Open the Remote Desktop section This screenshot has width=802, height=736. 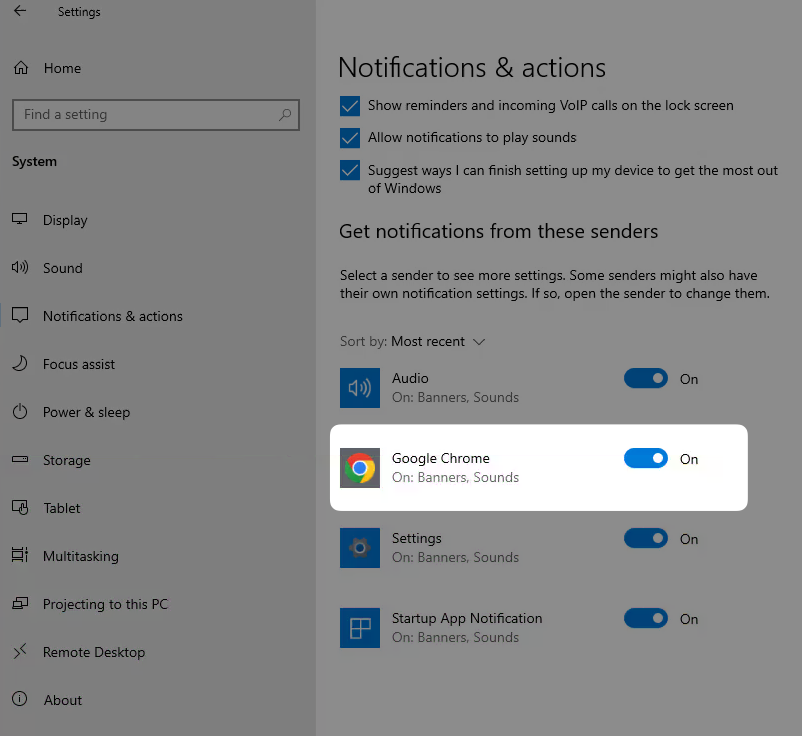[x=93, y=652]
